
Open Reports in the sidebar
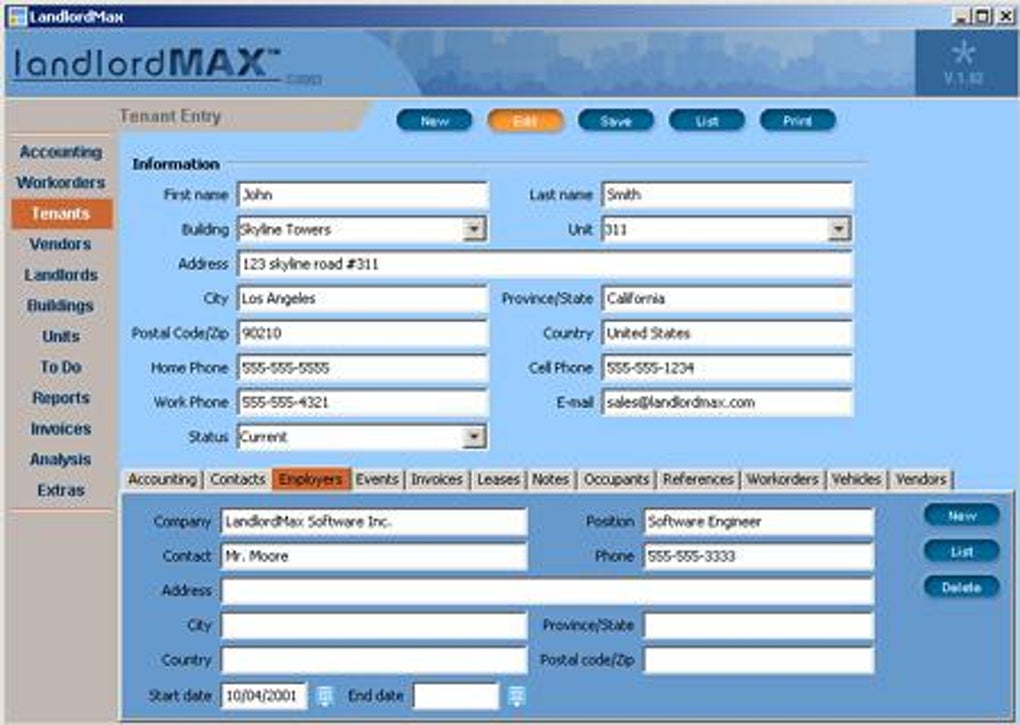[x=61, y=398]
